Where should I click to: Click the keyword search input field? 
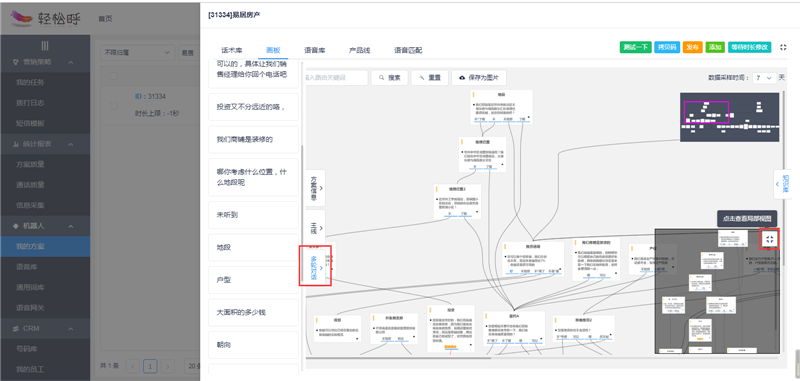click(x=336, y=78)
